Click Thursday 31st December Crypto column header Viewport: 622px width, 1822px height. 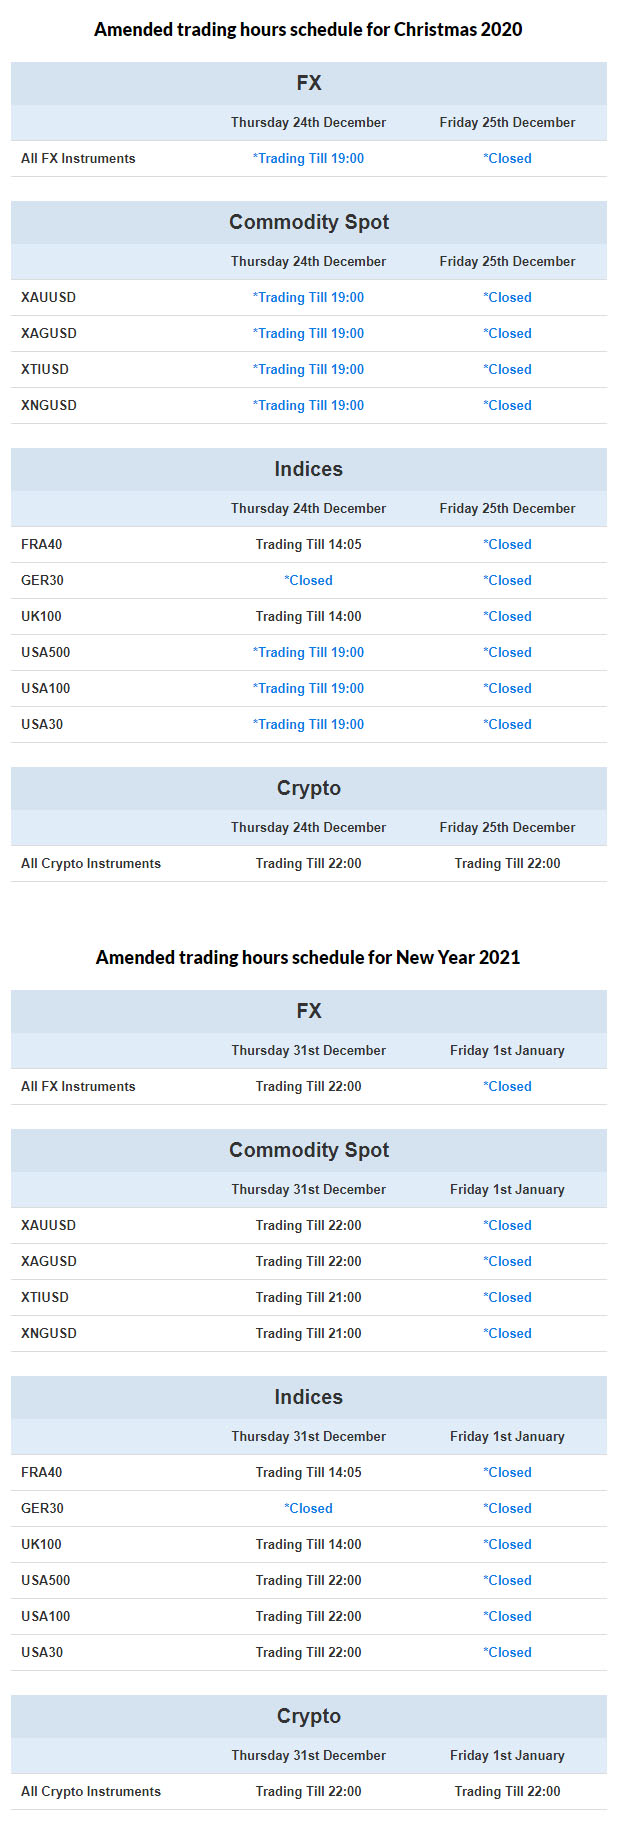pyautogui.click(x=308, y=1755)
